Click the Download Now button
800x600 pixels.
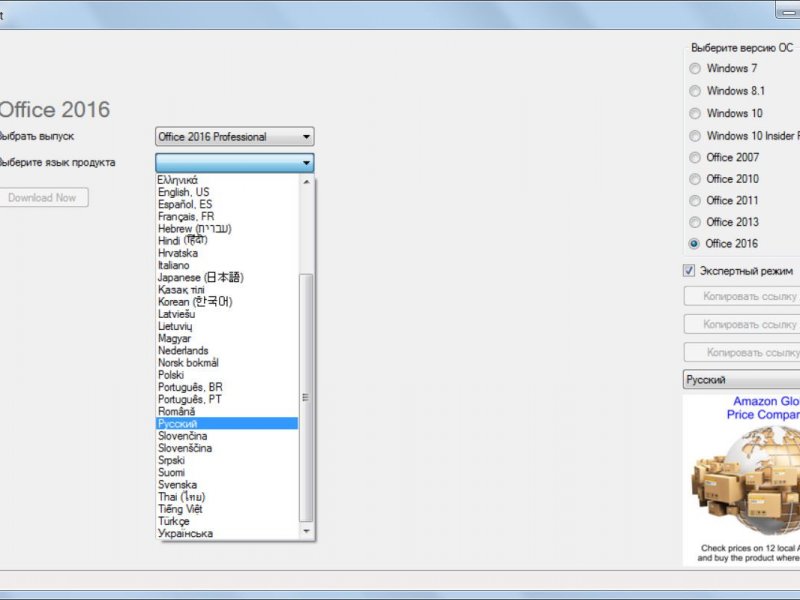pos(42,197)
